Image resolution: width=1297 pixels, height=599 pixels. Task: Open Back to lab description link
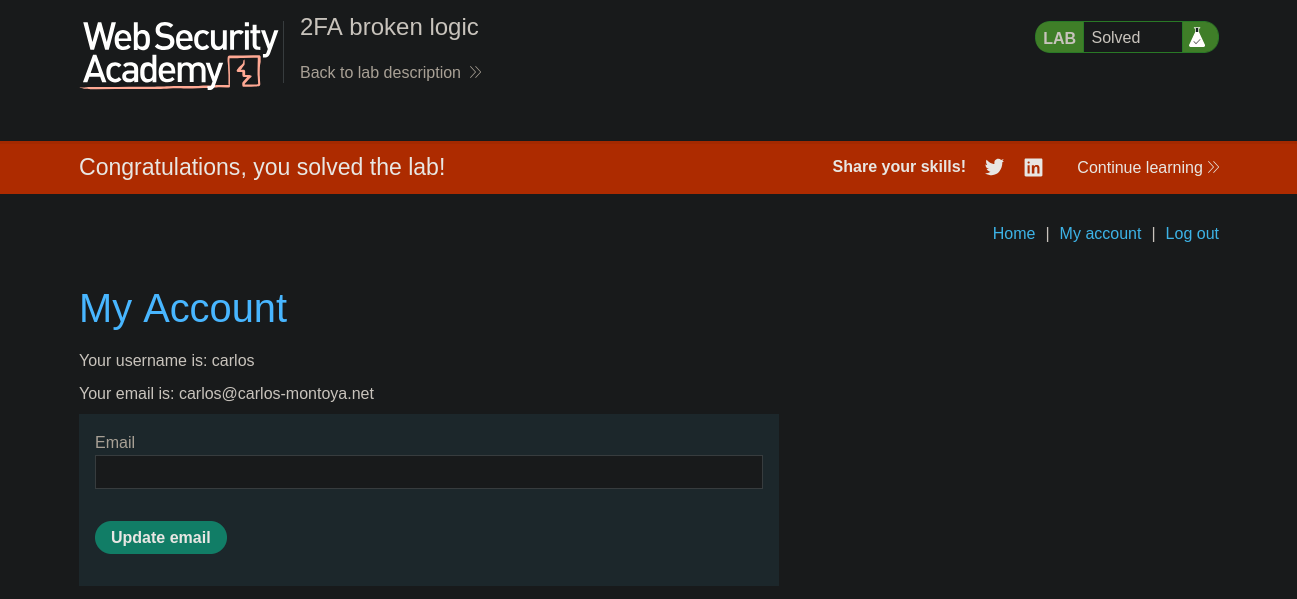point(380,72)
